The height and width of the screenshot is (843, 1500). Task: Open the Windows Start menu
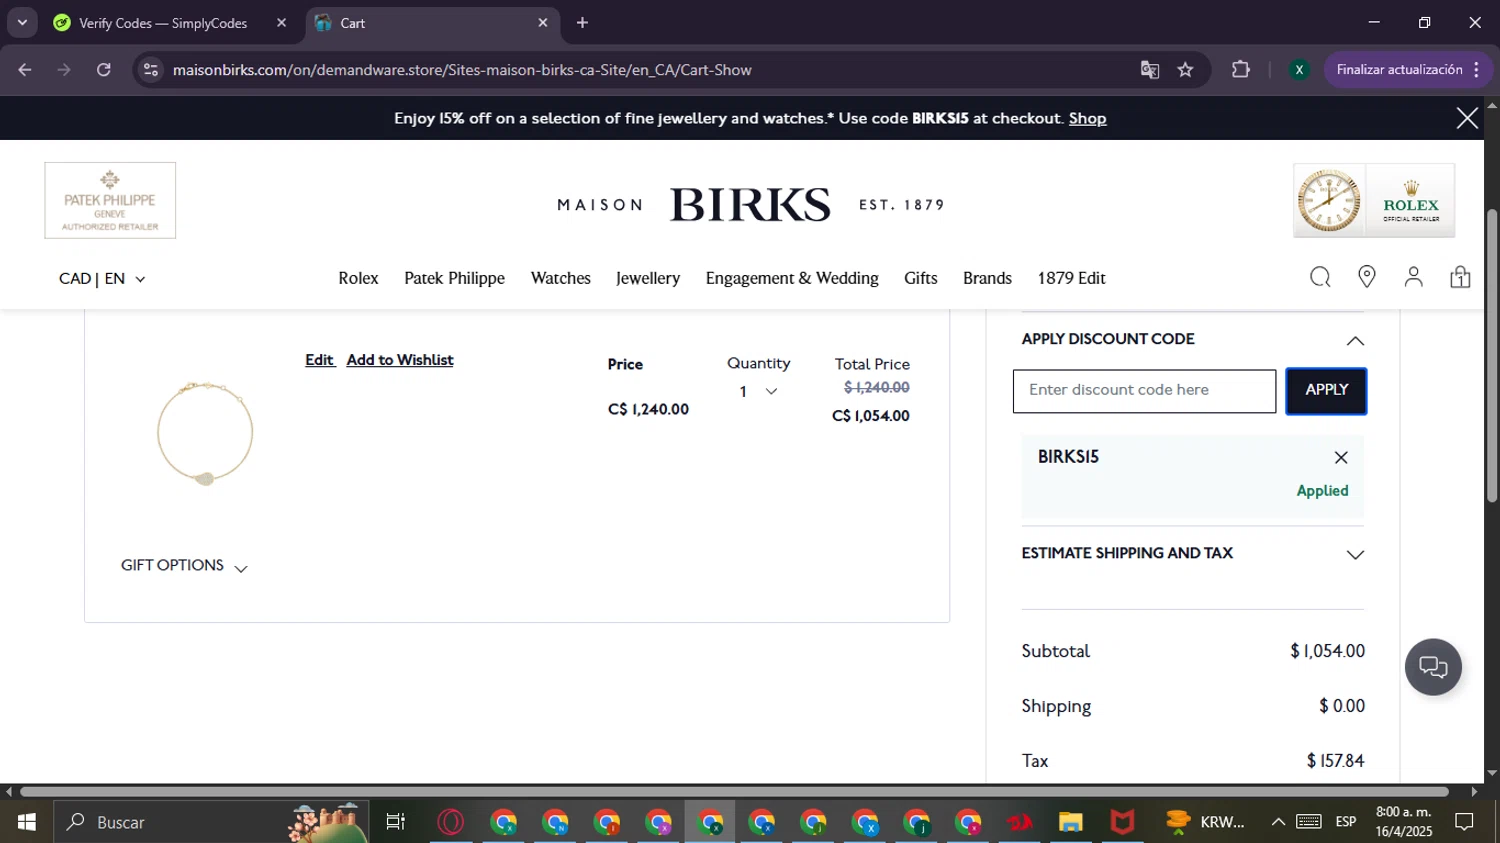point(26,822)
